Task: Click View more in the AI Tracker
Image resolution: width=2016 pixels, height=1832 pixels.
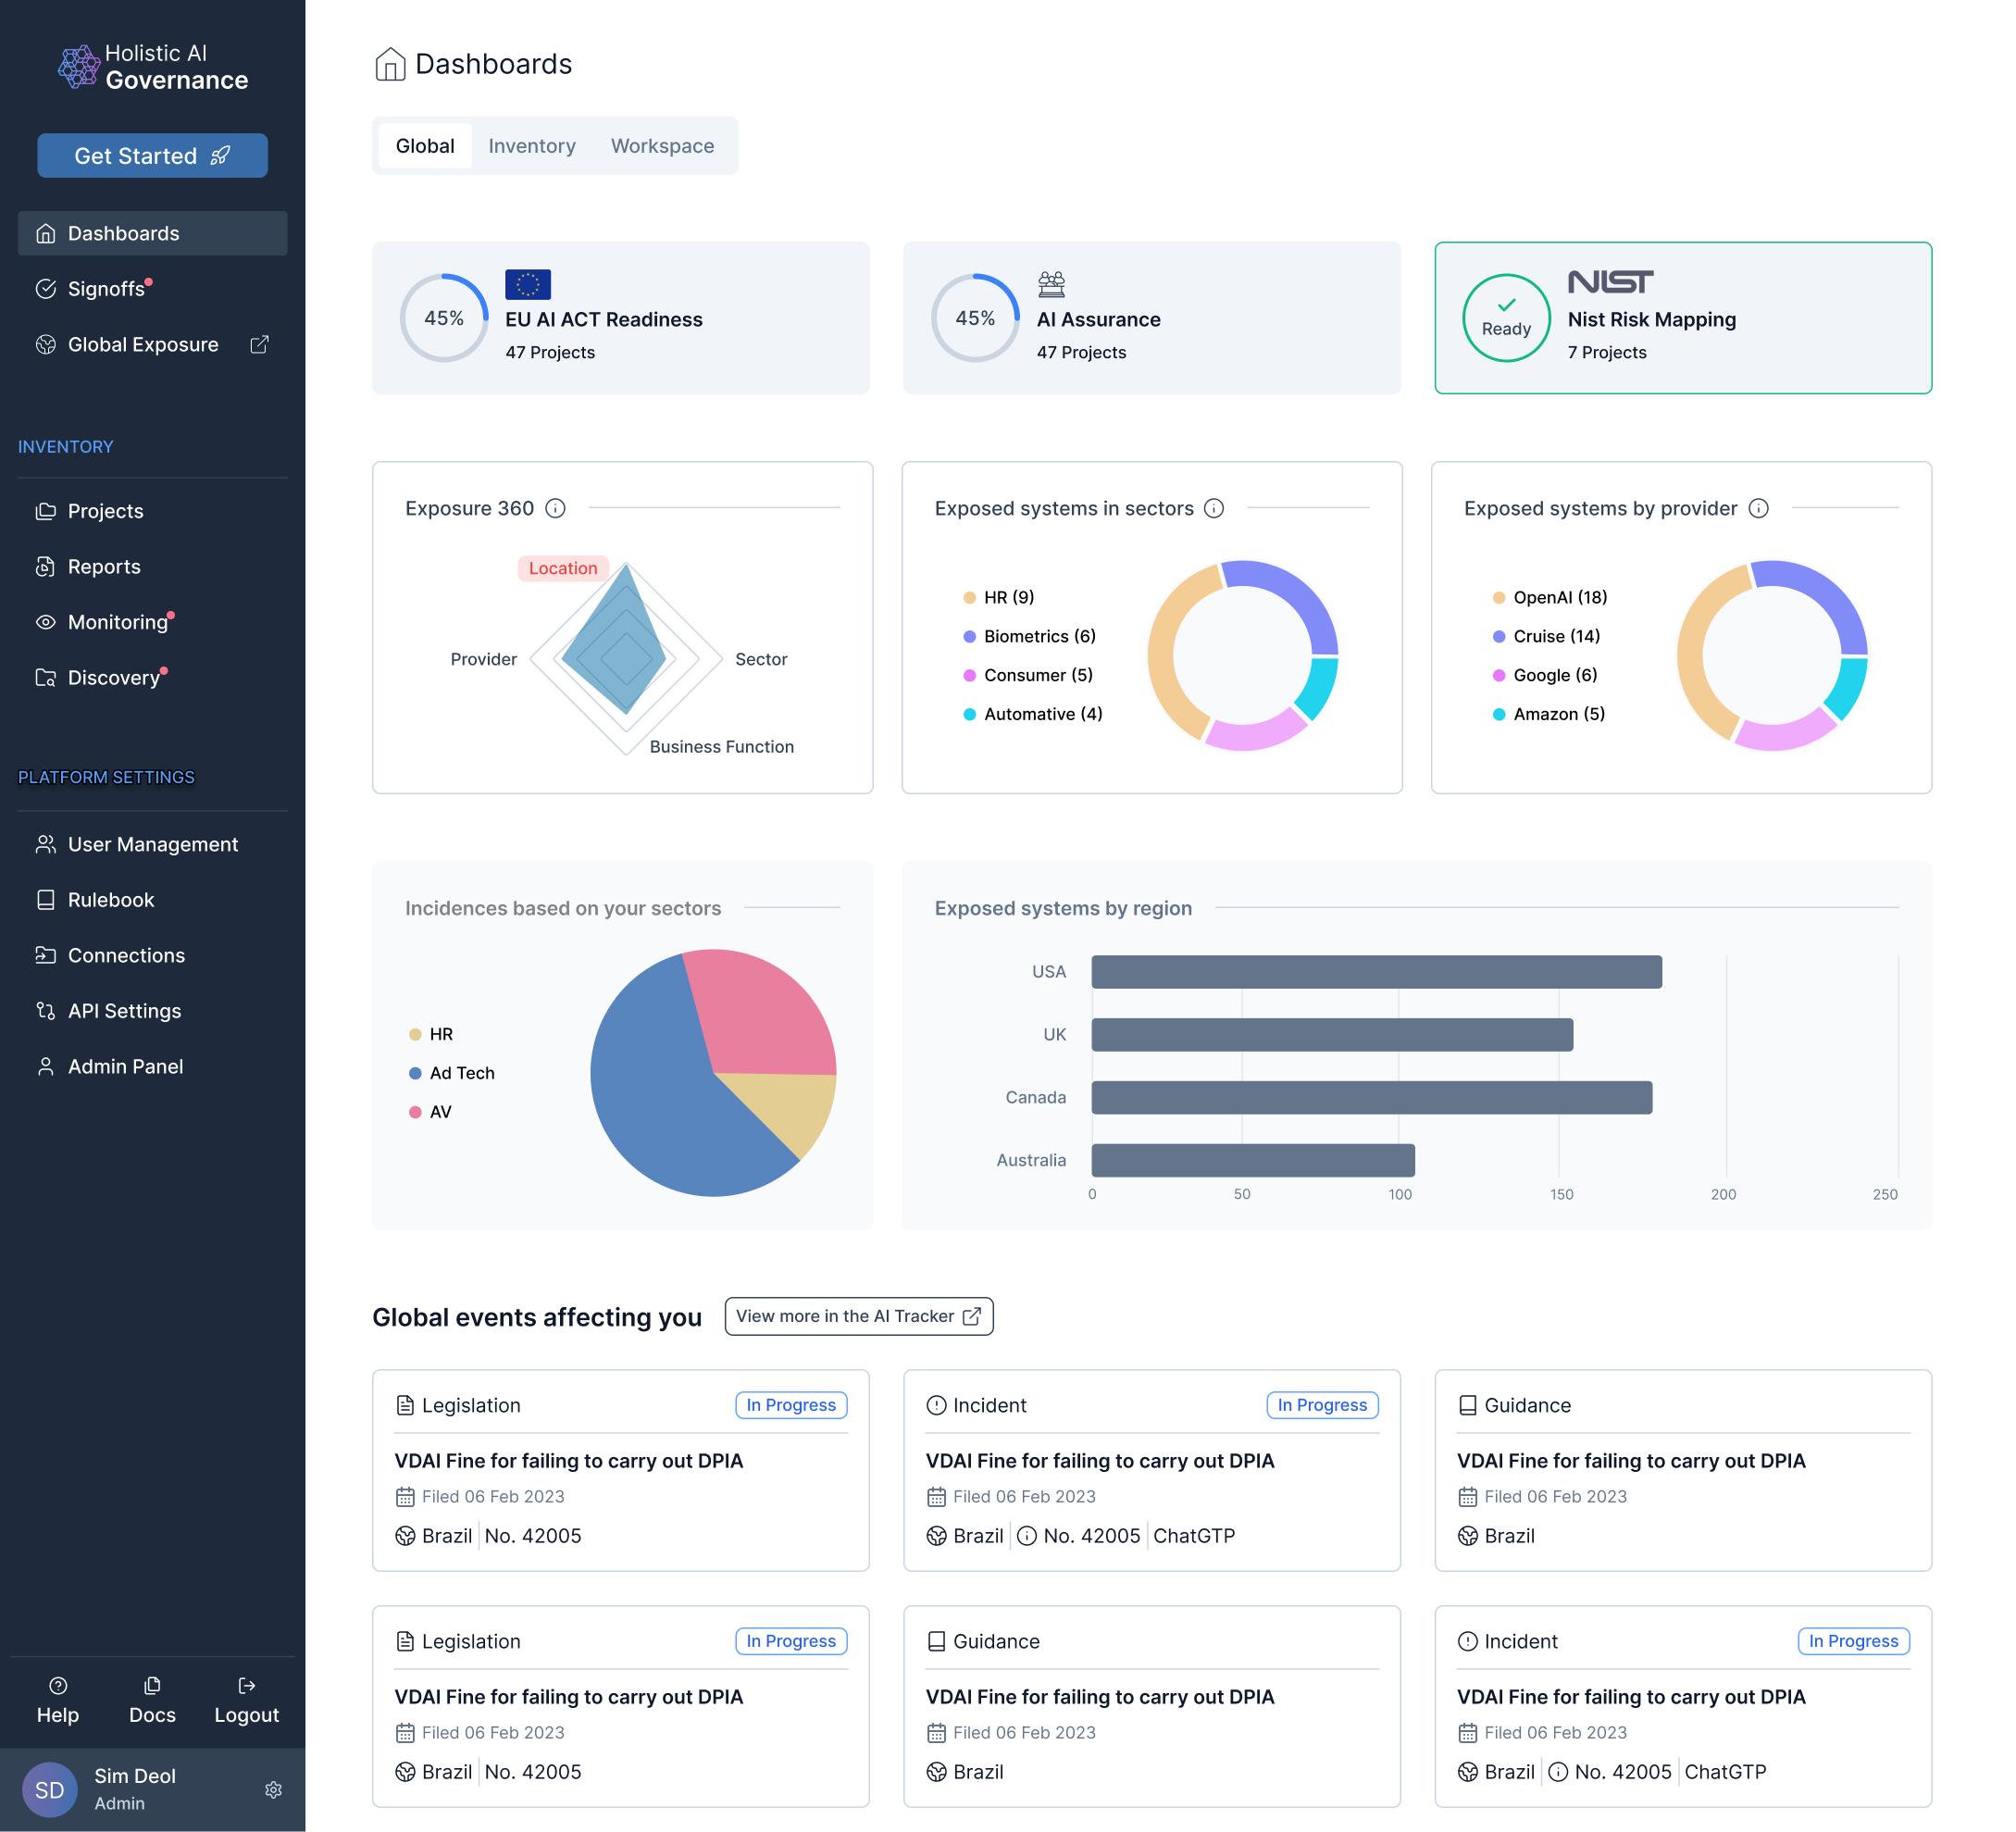Action: pos(858,1316)
